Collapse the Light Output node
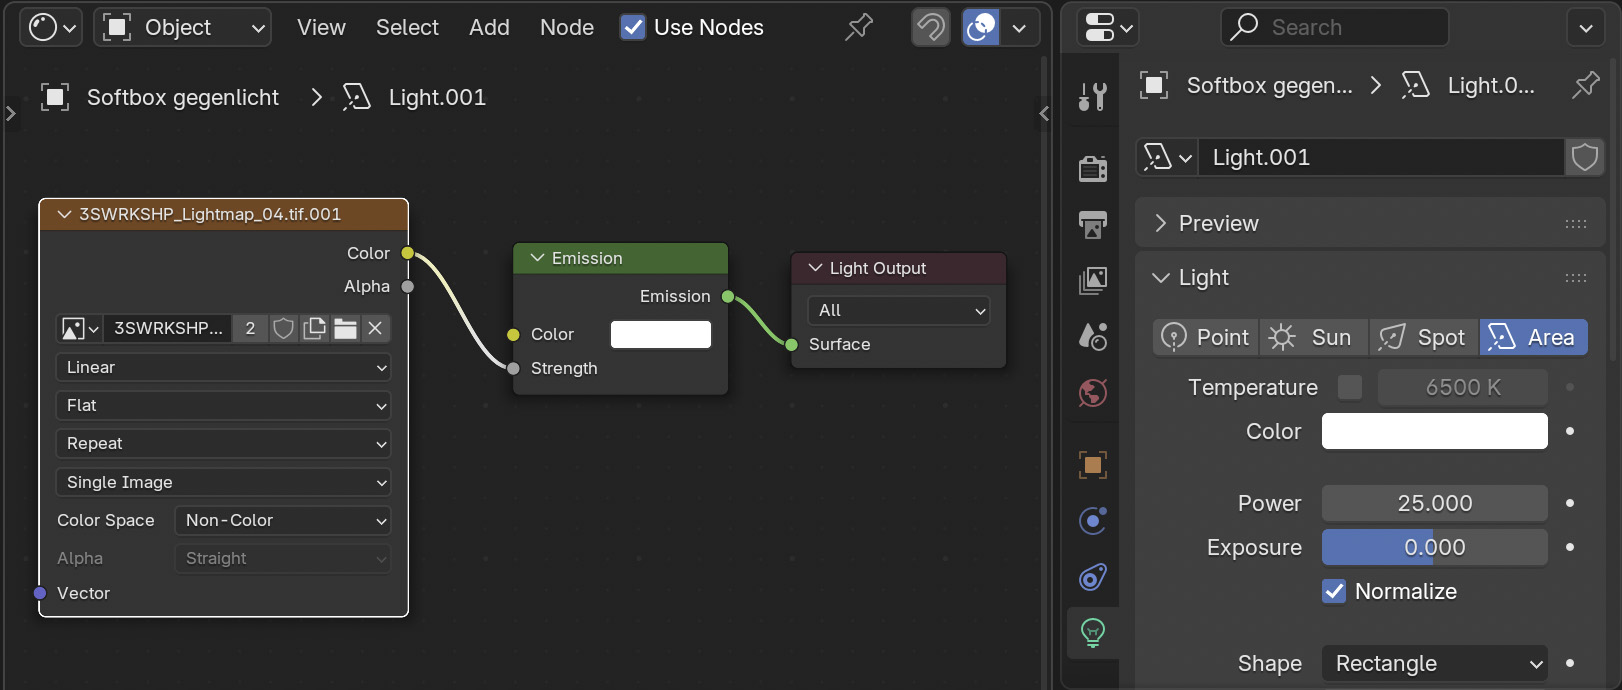The height and width of the screenshot is (690, 1622). [x=816, y=268]
